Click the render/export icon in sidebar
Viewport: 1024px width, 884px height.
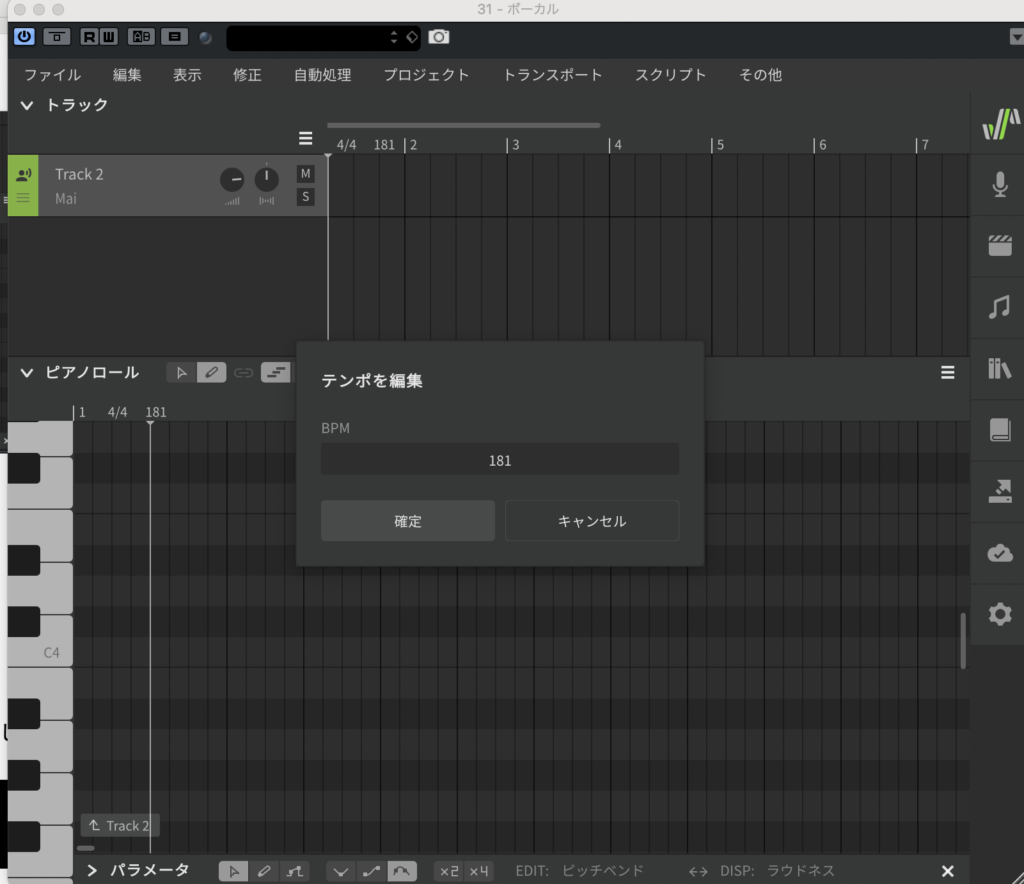(x=998, y=491)
